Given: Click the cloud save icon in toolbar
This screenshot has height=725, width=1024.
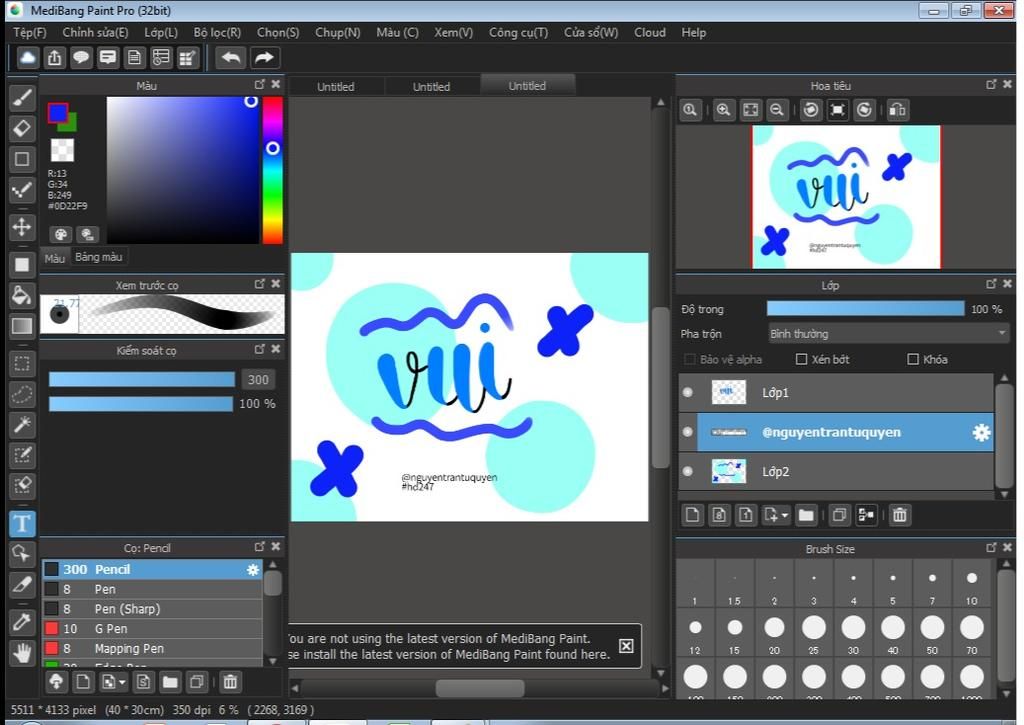Looking at the screenshot, I should point(27,57).
